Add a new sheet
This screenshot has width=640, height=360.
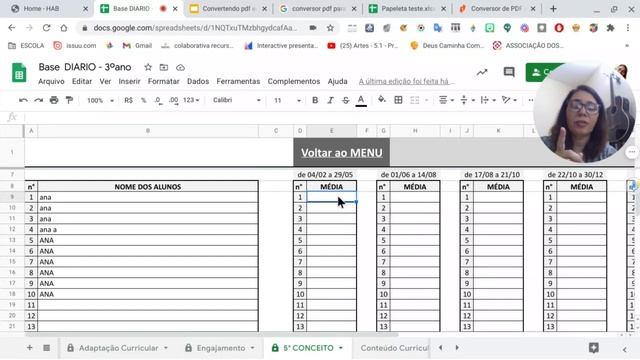tap(29, 348)
